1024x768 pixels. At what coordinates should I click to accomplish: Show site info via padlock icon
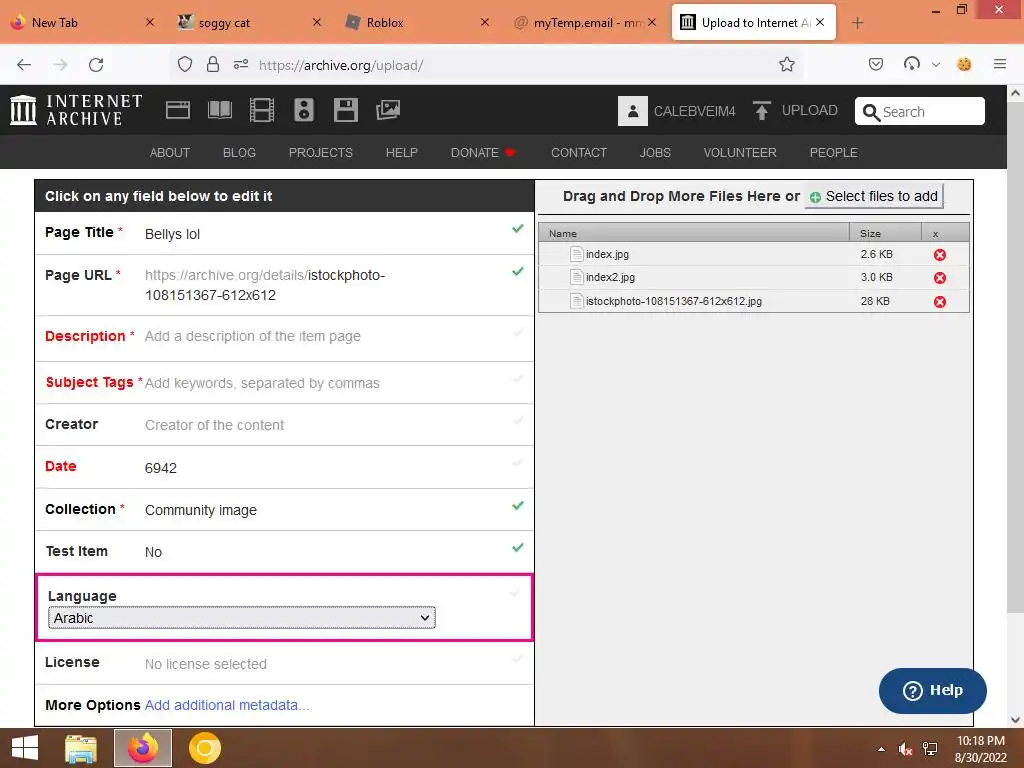pyautogui.click(x=213, y=64)
